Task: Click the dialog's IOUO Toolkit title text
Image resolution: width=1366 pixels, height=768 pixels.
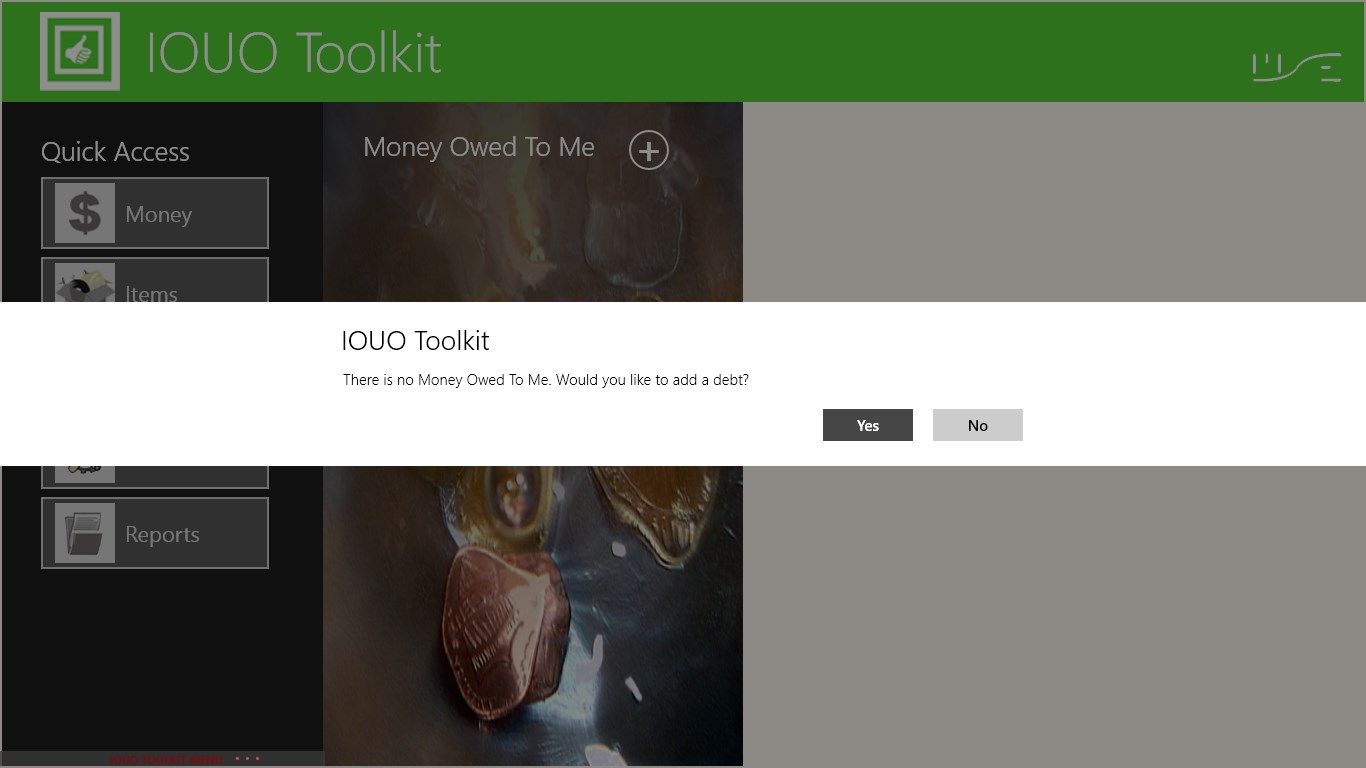Action: (415, 341)
